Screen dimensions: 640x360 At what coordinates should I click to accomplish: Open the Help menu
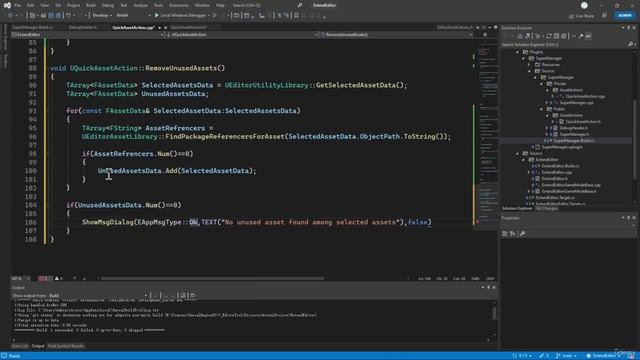click(x=220, y=5)
